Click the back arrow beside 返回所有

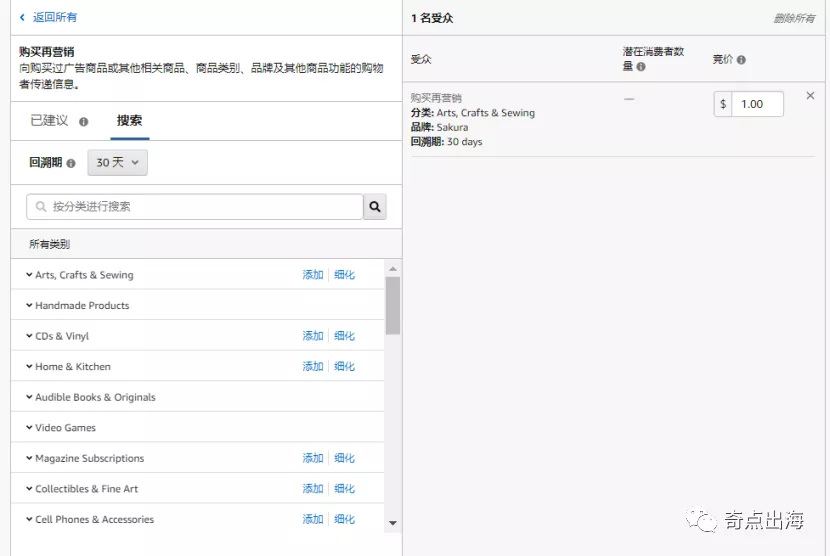[22, 17]
